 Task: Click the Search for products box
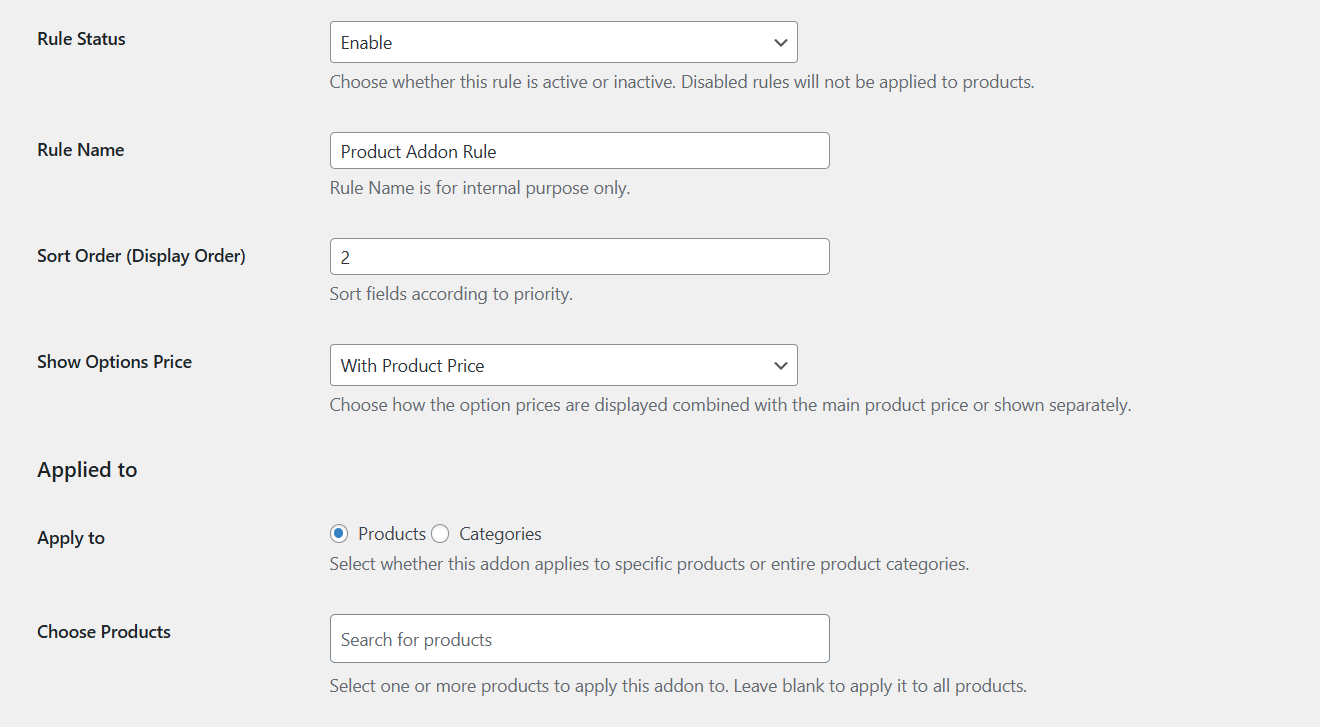tap(579, 639)
